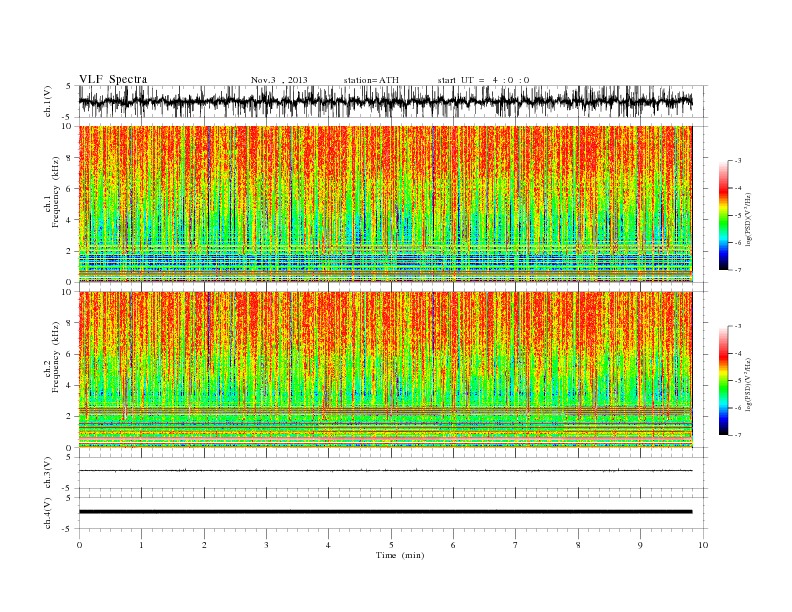This screenshot has width=792, height=612.
Task: Click the "8" tick on the time axis
Action: coord(578,545)
